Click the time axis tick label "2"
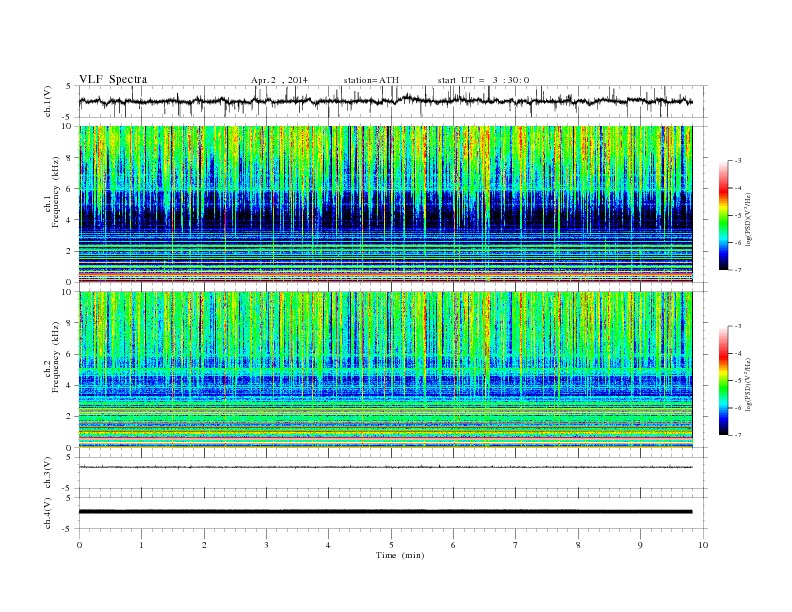792x612 pixels. (x=204, y=545)
